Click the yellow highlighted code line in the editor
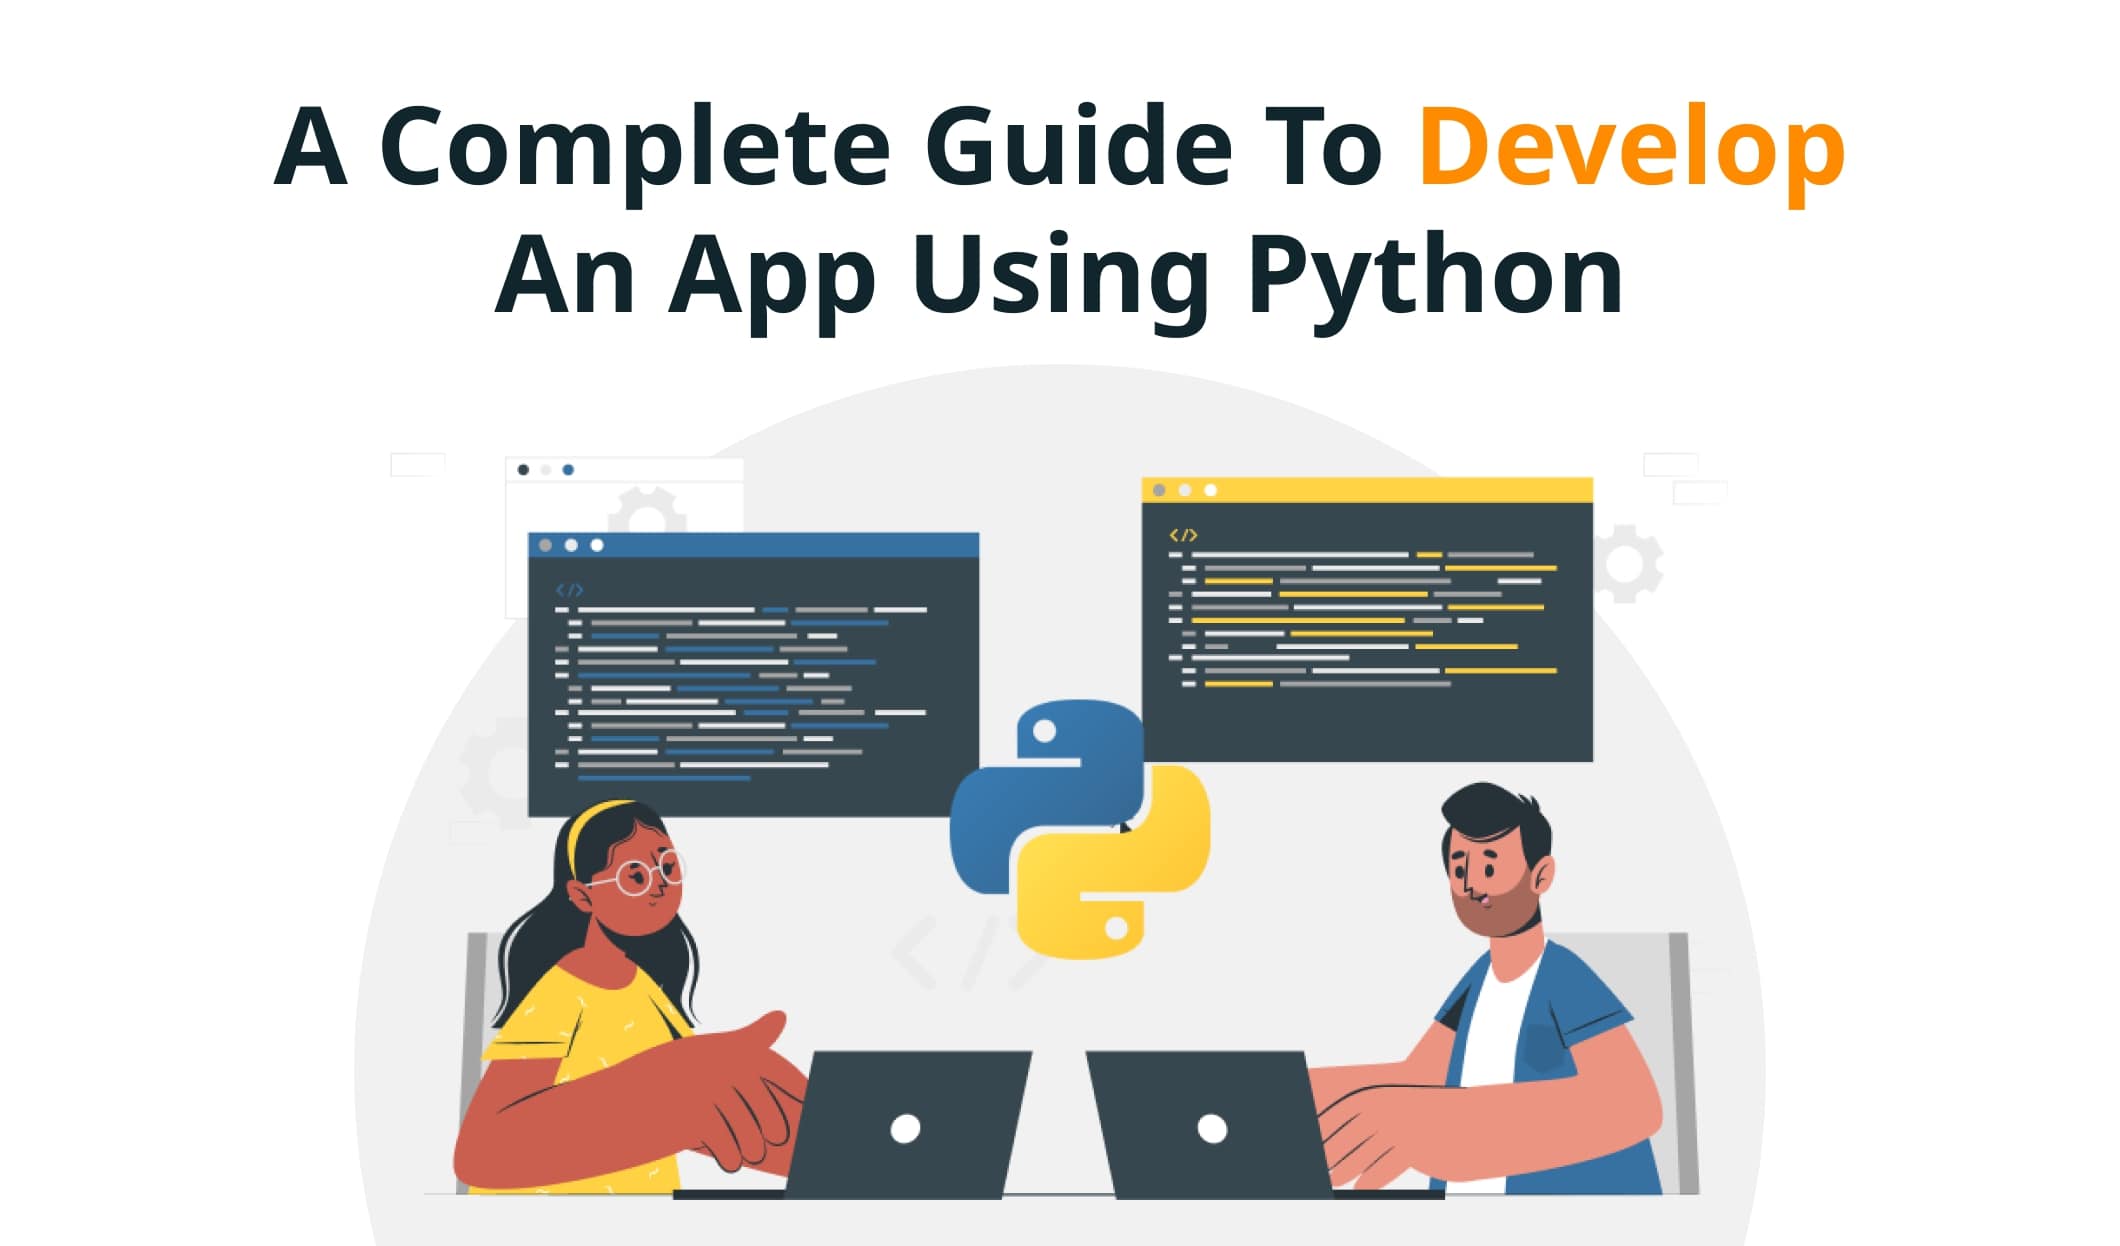2120x1246 pixels. click(x=1297, y=620)
